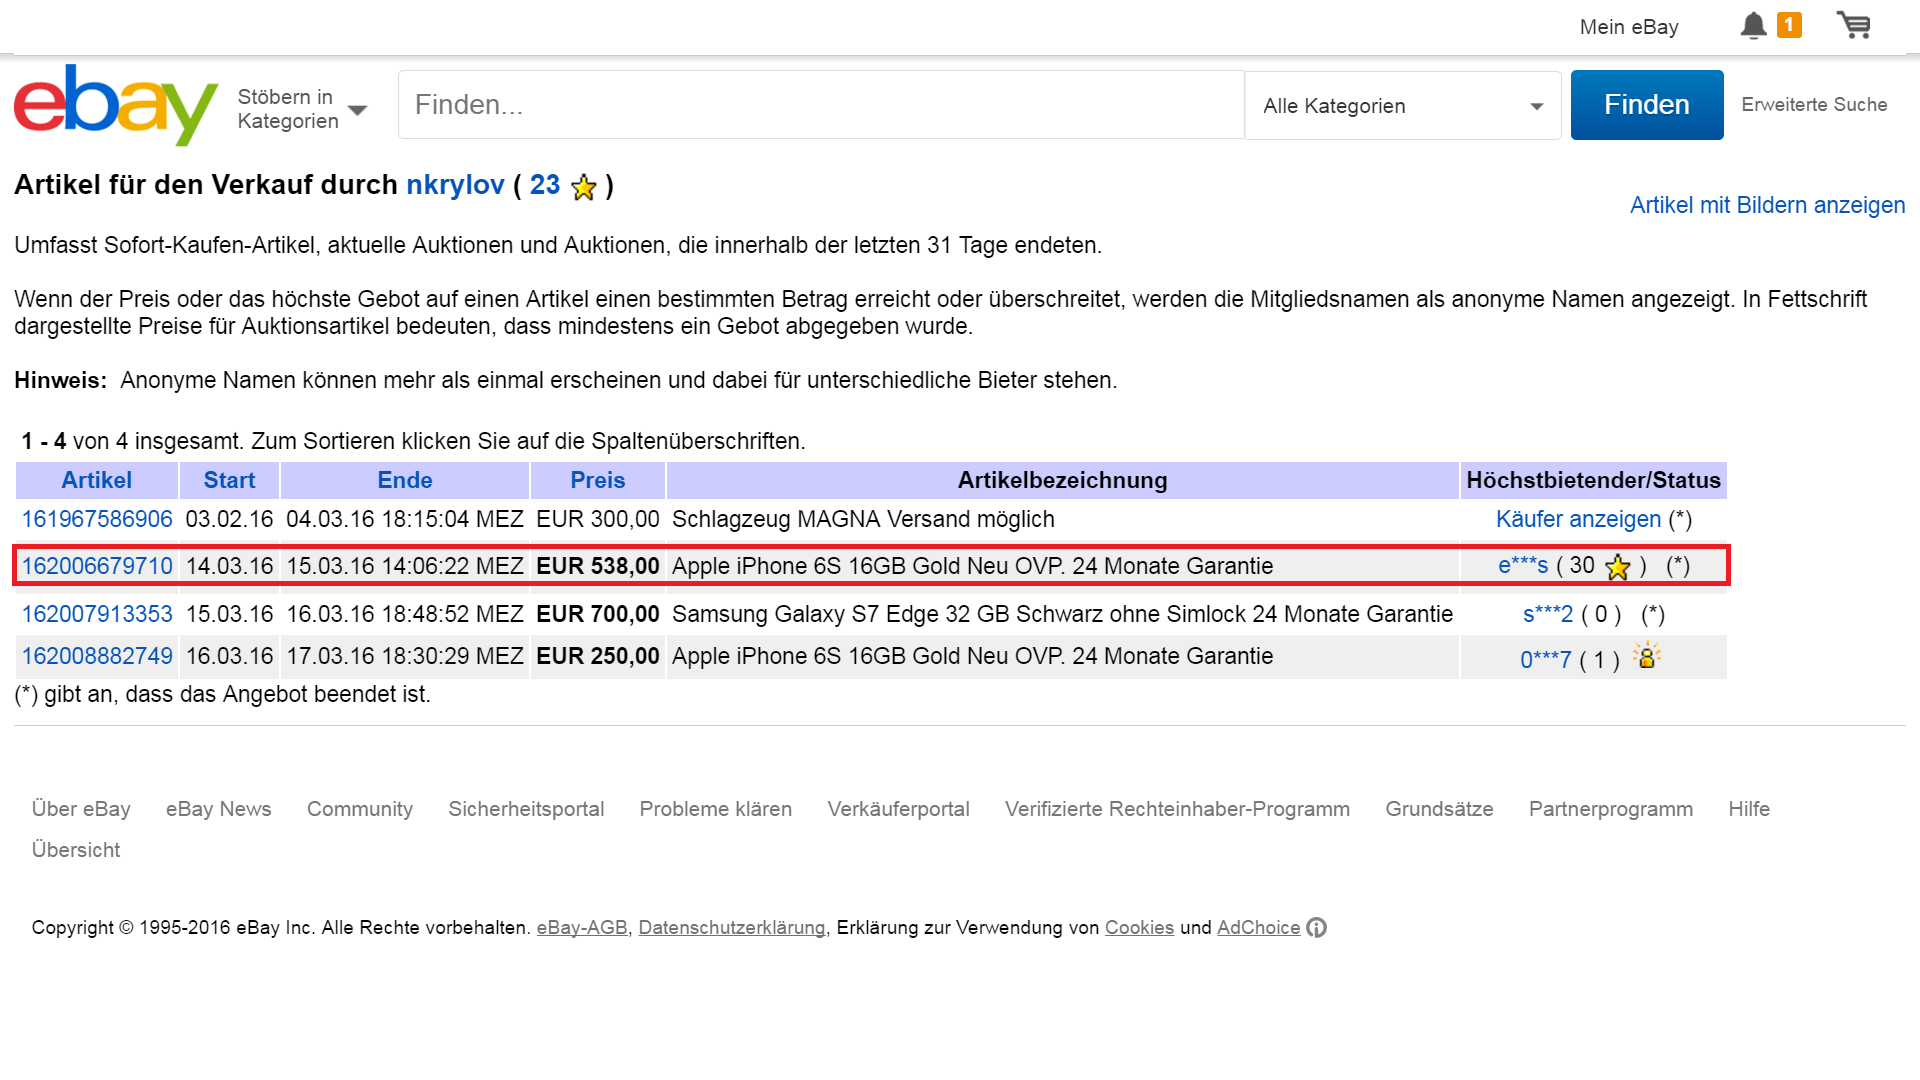Select the Schlagzeug MAGNA Versand möglich title

[x=863, y=519]
